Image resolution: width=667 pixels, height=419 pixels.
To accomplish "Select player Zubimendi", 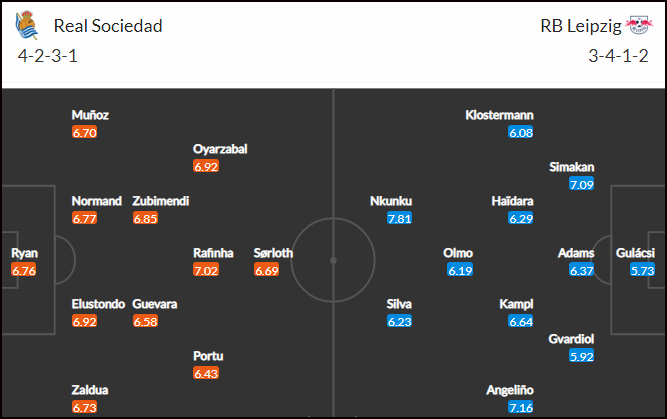I will click(x=160, y=201).
